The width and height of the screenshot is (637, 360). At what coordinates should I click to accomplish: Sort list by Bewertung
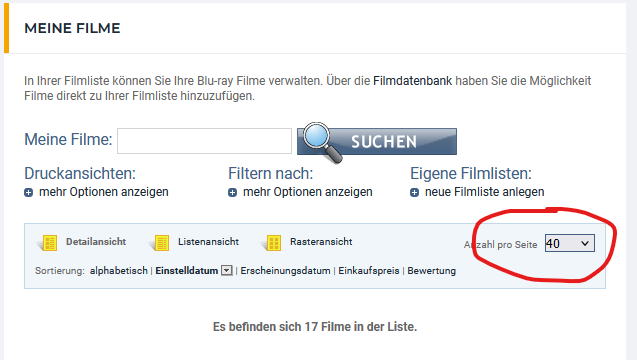point(431,271)
